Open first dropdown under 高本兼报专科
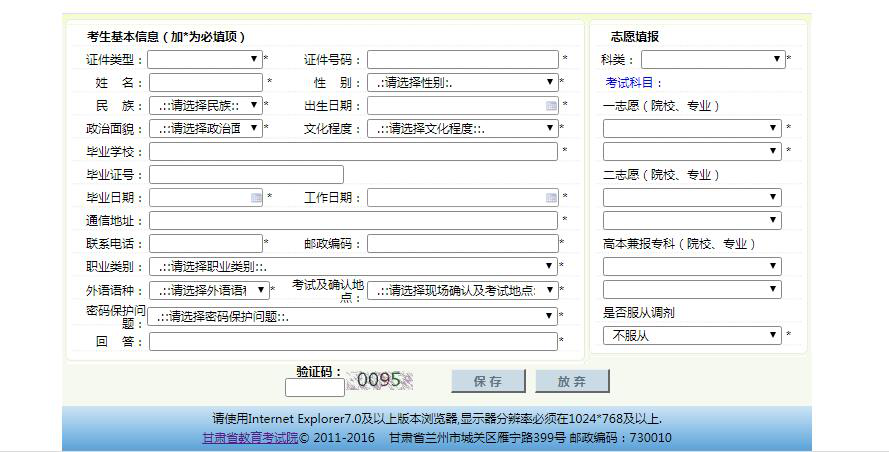Image resolution: width=889 pixels, height=452 pixels. click(692, 266)
